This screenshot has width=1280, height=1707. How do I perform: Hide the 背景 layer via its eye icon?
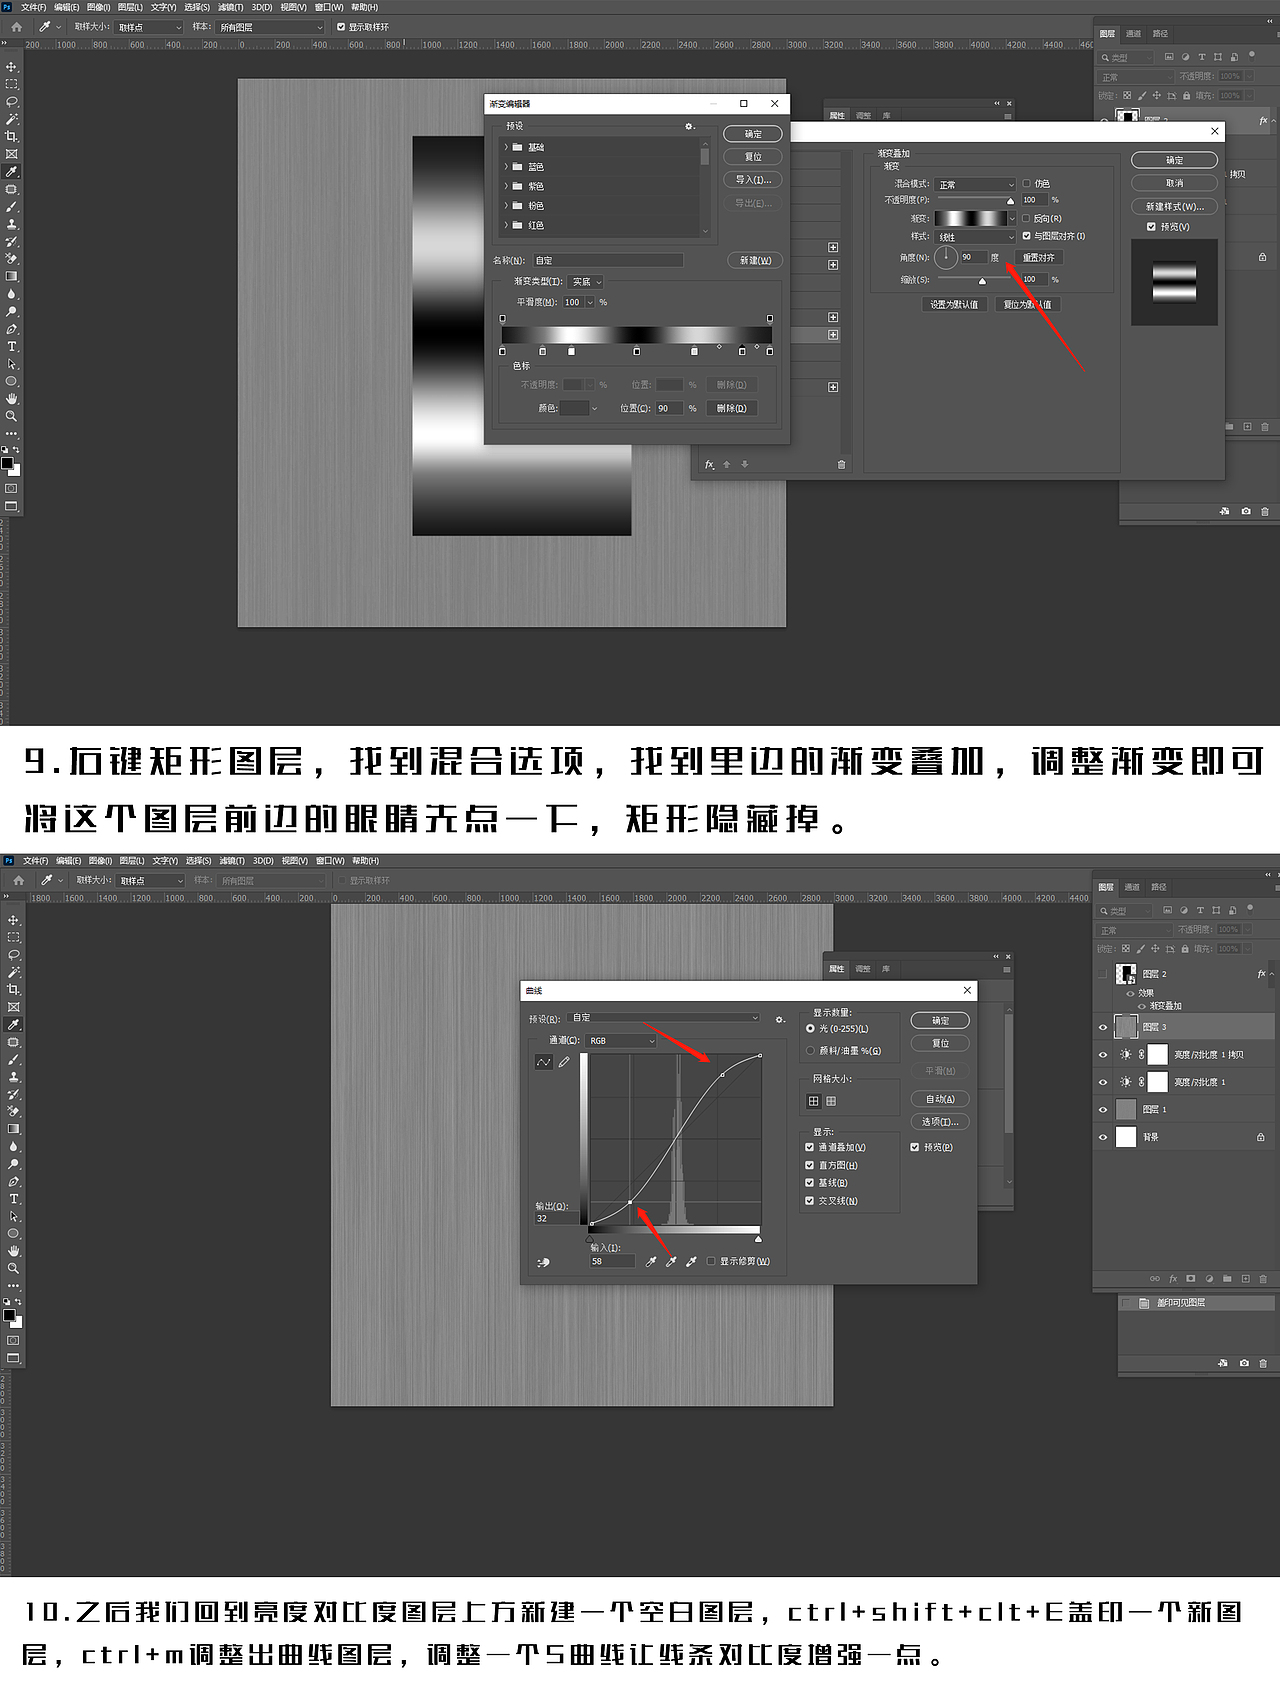coord(1103,1137)
